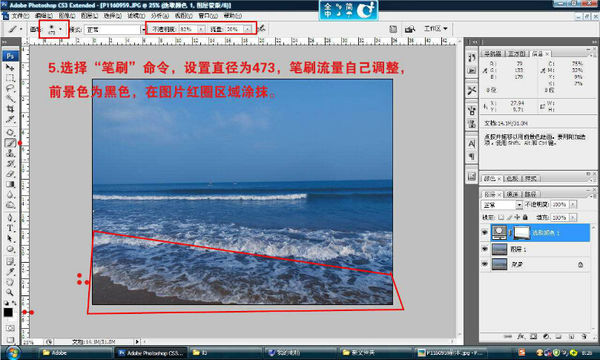The image size is (600, 360).
Task: Select the Lasso tool
Action: pyautogui.click(x=10, y=88)
